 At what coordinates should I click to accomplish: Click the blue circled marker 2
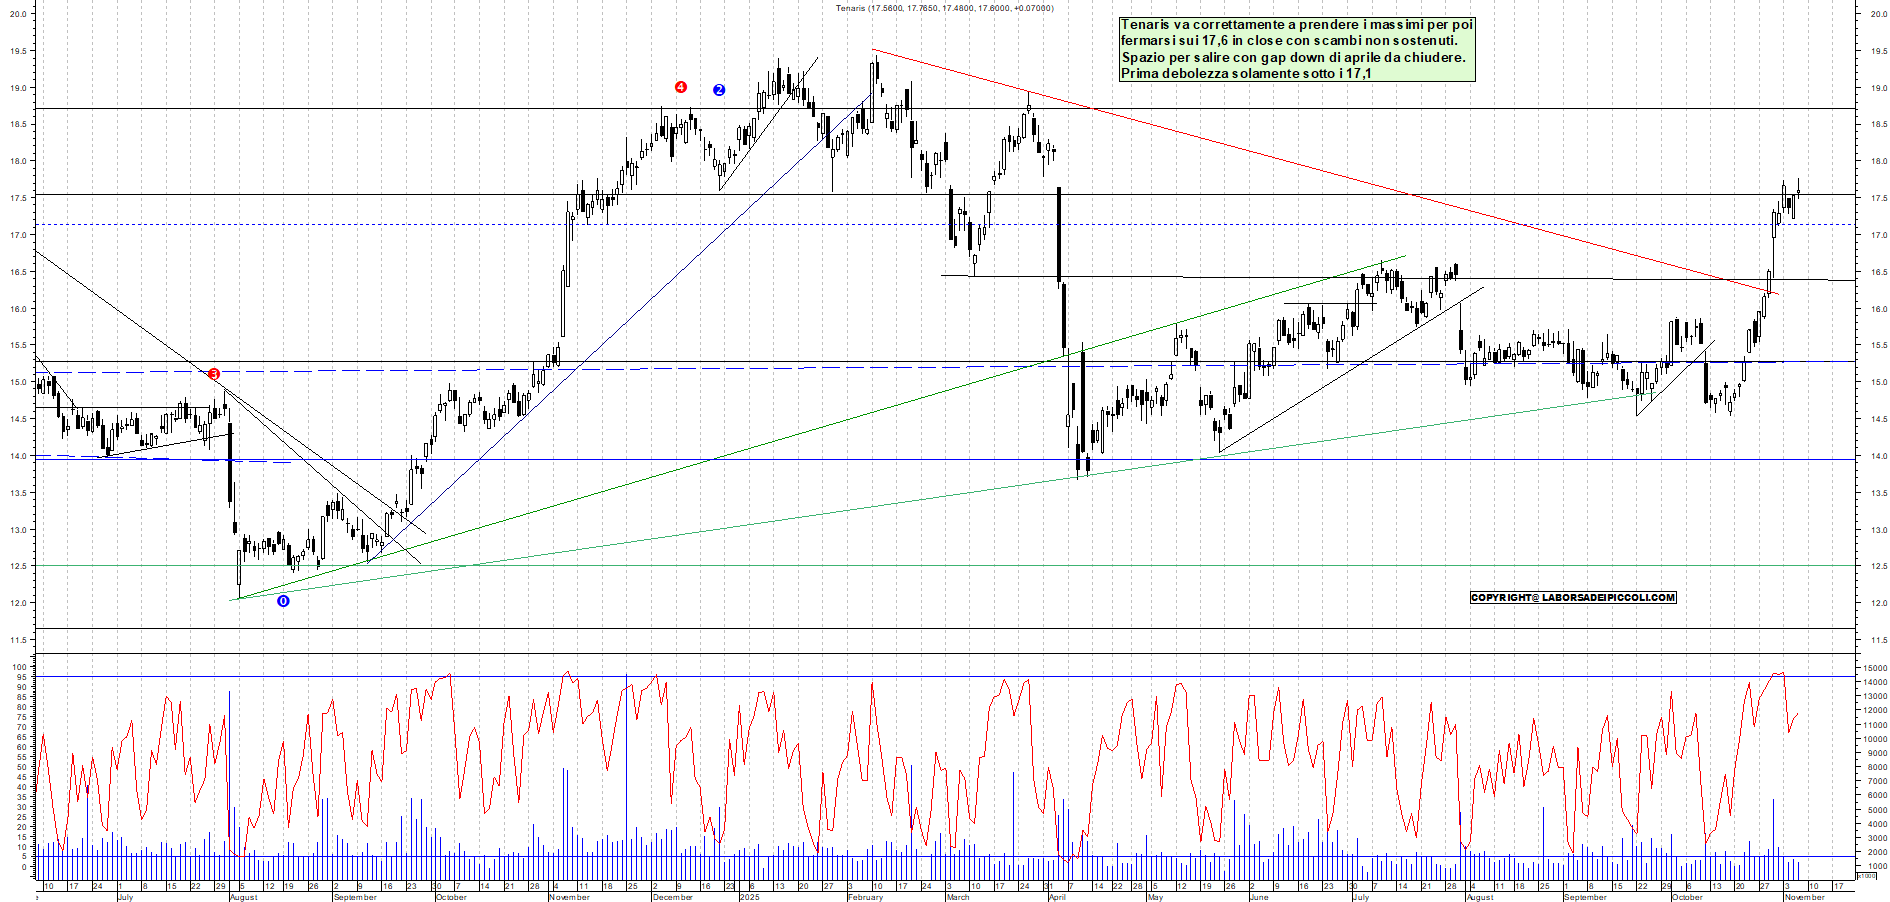click(719, 88)
